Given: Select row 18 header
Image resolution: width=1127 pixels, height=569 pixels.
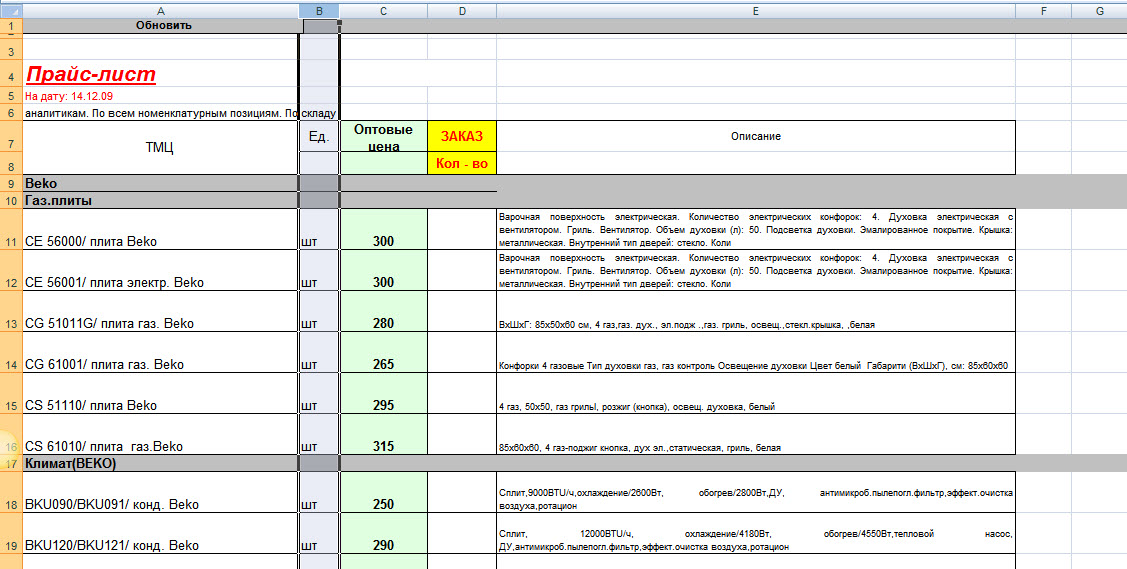Looking at the screenshot, I should point(12,492).
